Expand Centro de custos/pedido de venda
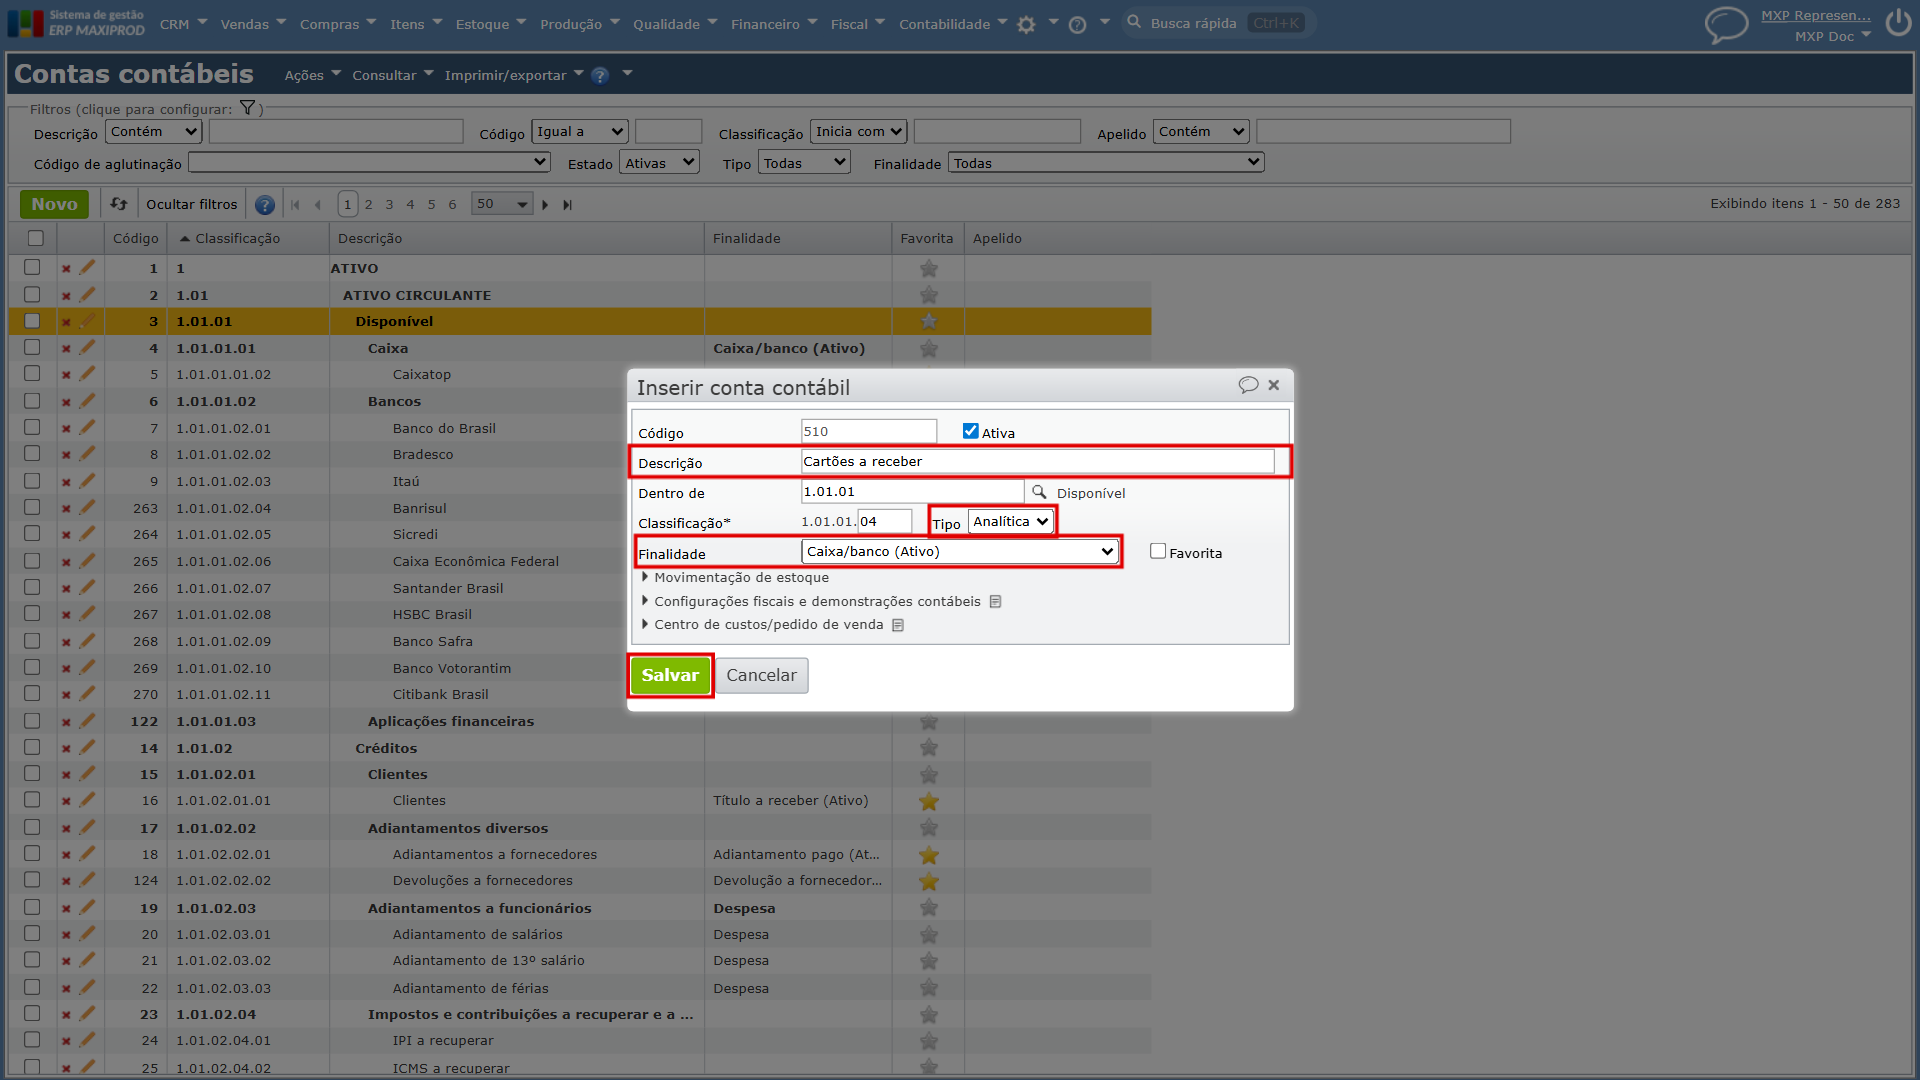Viewport: 1920px width, 1080px height. (x=762, y=625)
